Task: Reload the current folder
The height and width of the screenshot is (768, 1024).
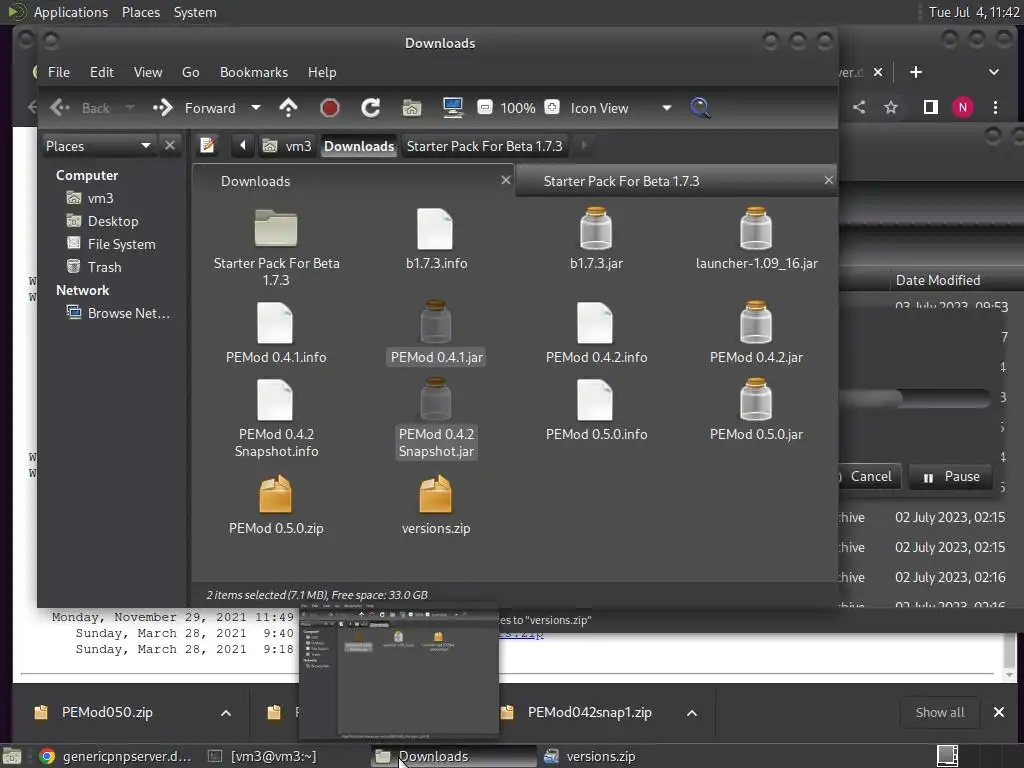Action: coord(370,108)
